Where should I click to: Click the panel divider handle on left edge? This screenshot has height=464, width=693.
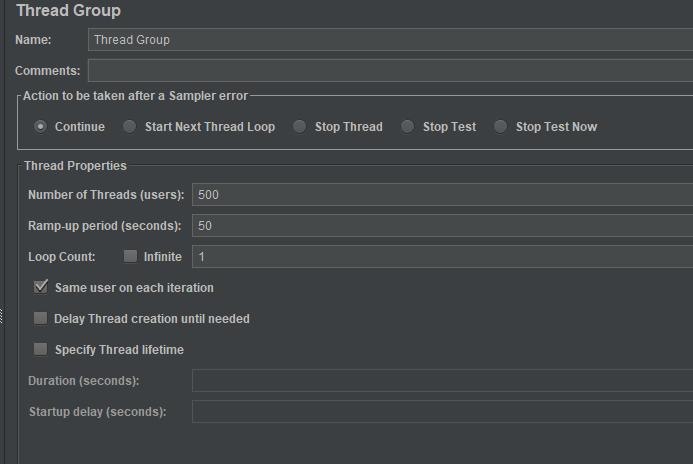(x=2, y=316)
